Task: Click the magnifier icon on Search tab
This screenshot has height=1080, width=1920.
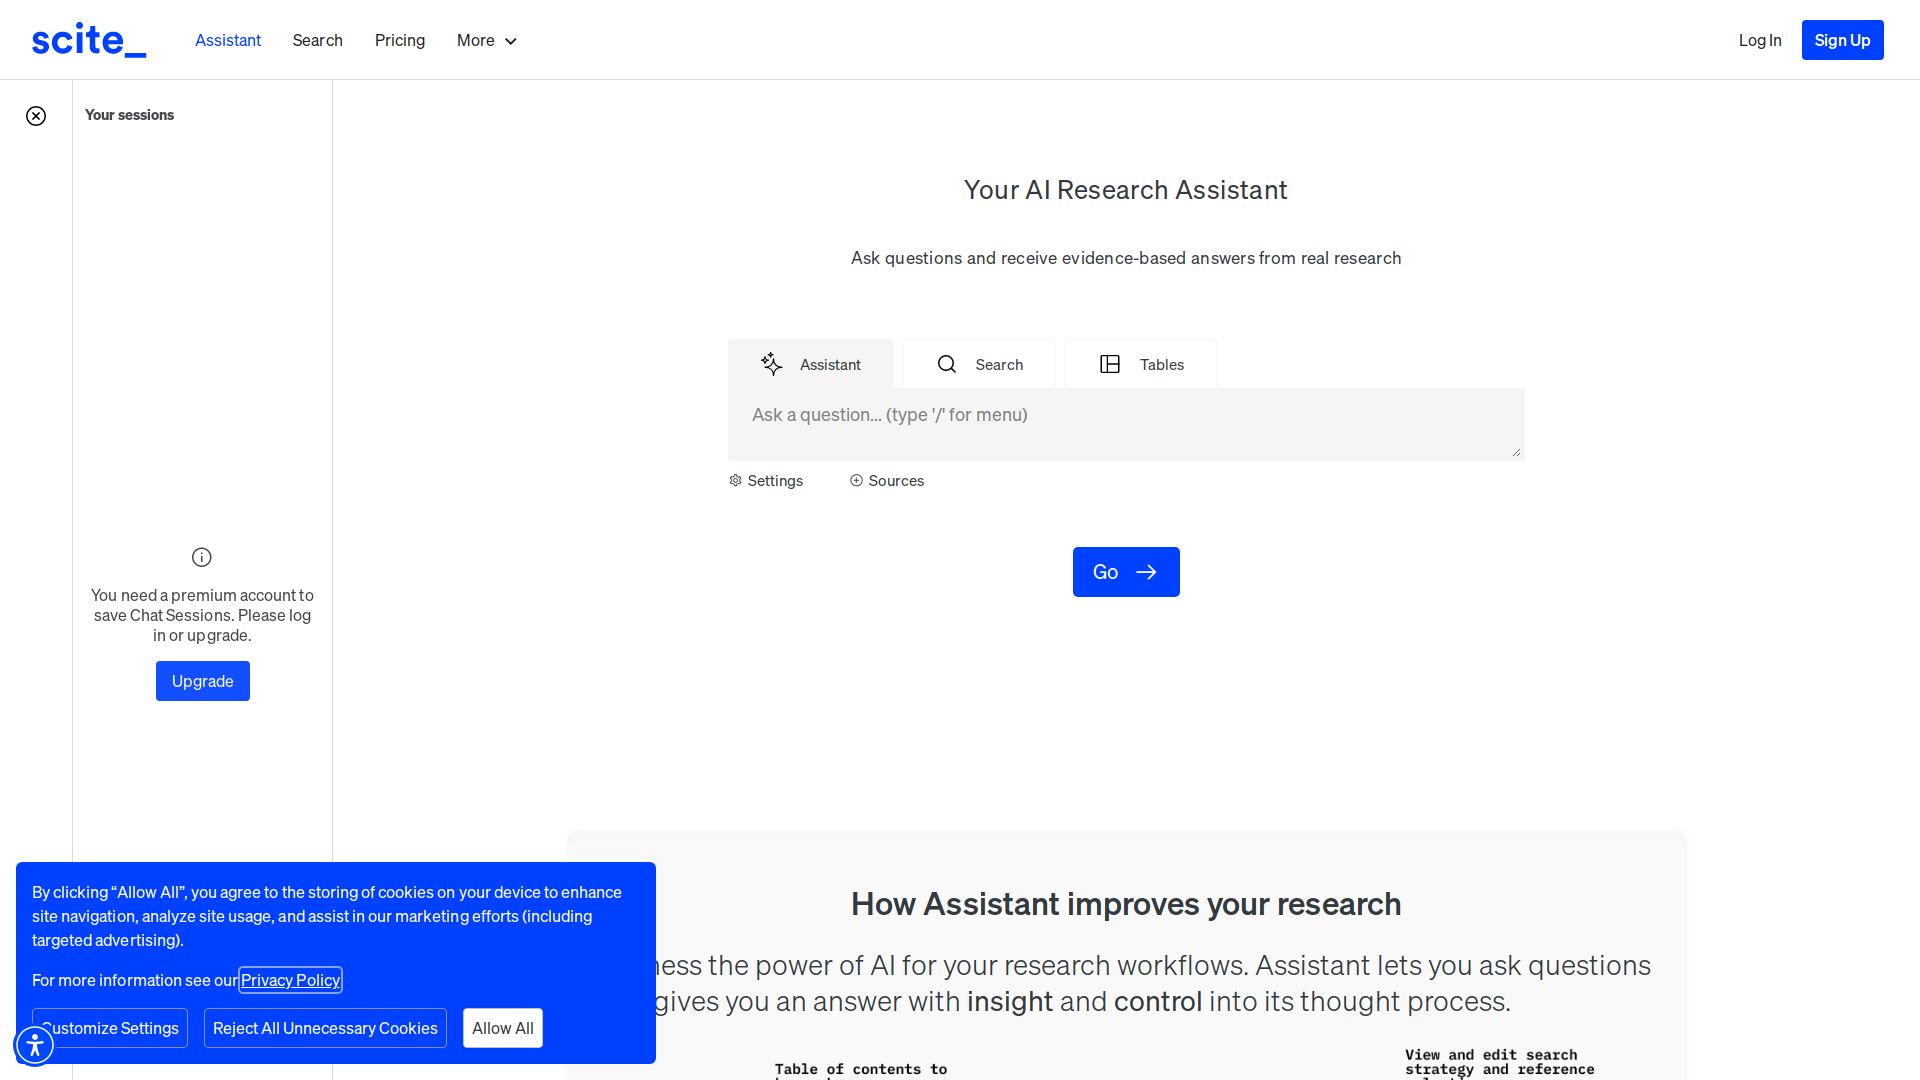Action: tap(947, 364)
